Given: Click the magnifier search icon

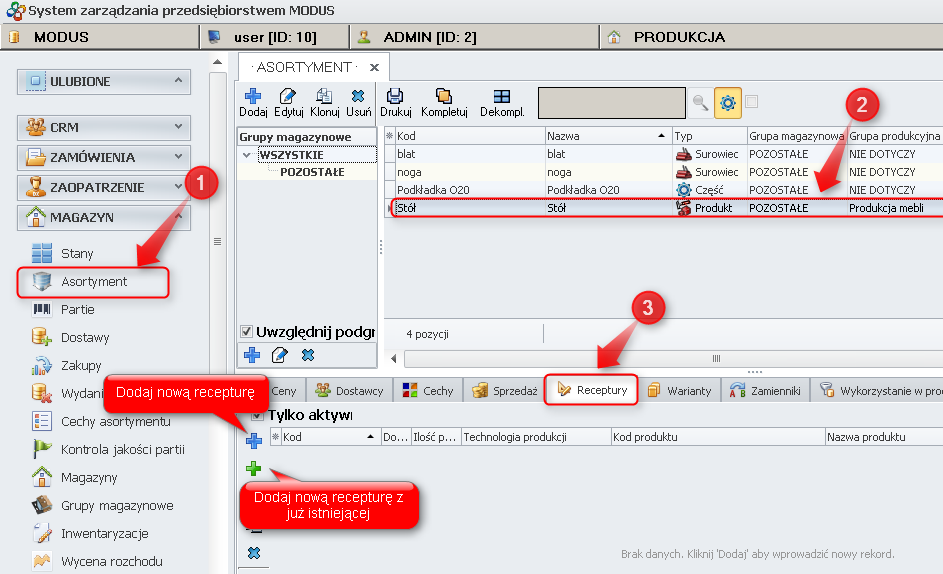Looking at the screenshot, I should point(700,102).
